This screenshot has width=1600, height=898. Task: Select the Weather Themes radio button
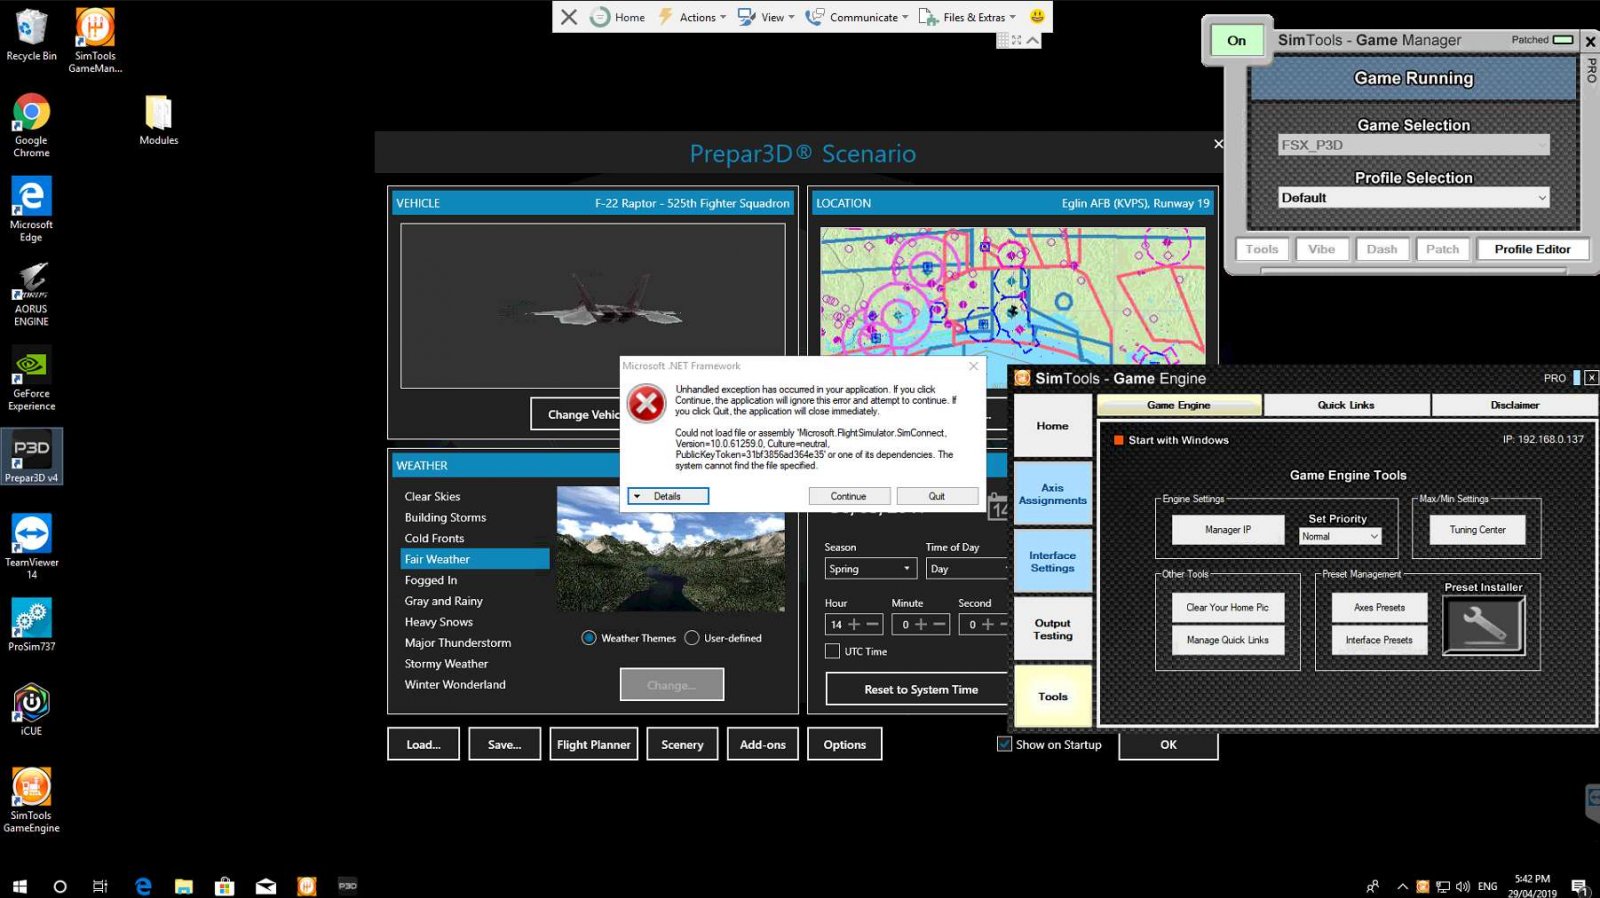click(x=589, y=638)
